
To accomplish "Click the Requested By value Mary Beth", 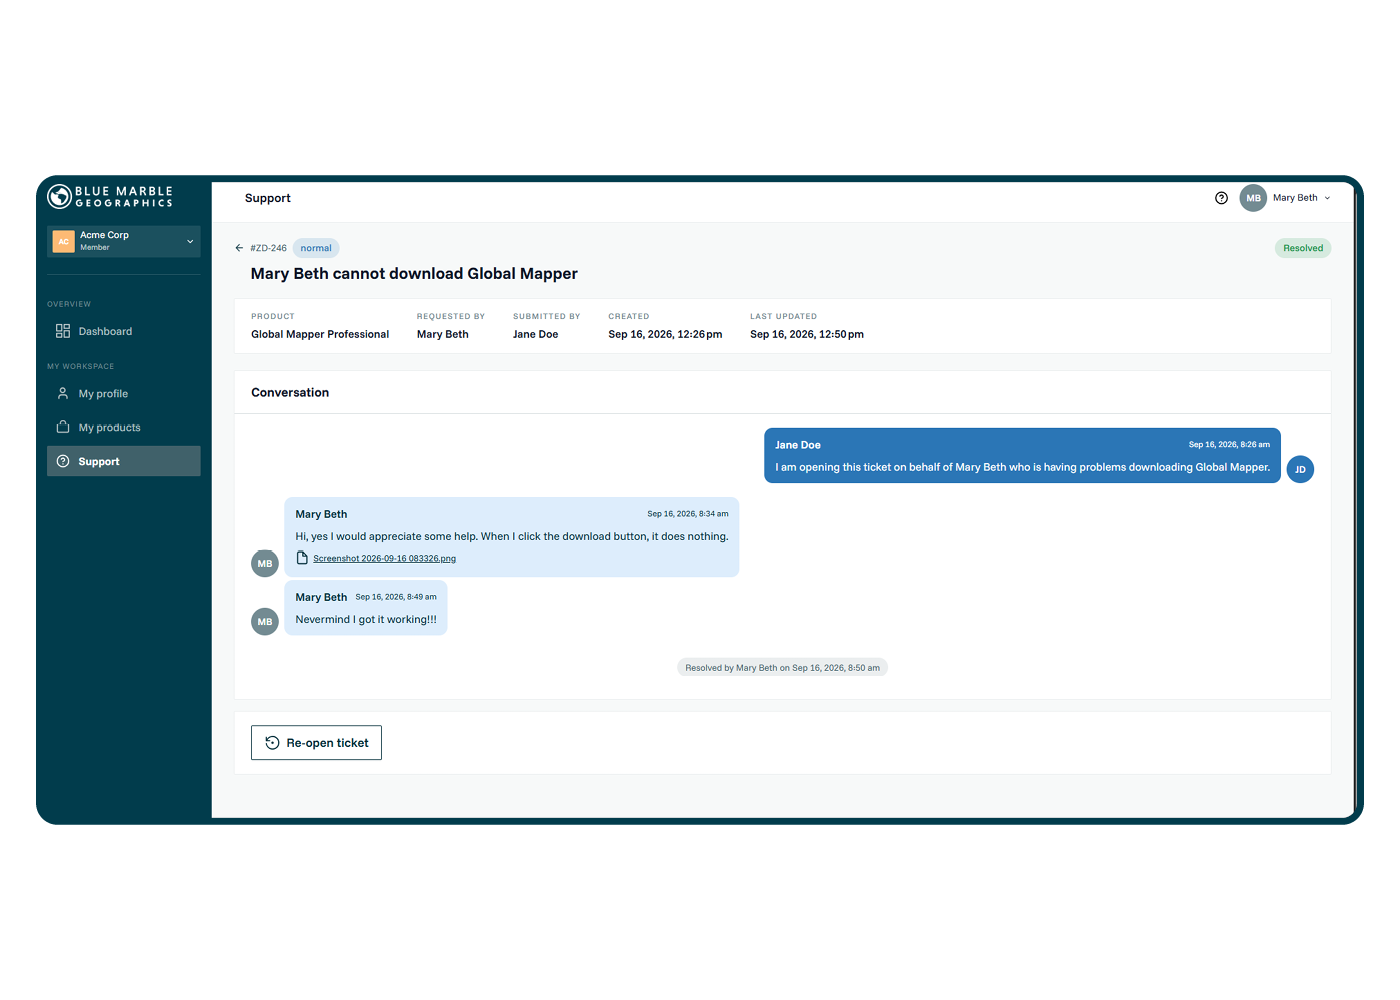I will (443, 335).
